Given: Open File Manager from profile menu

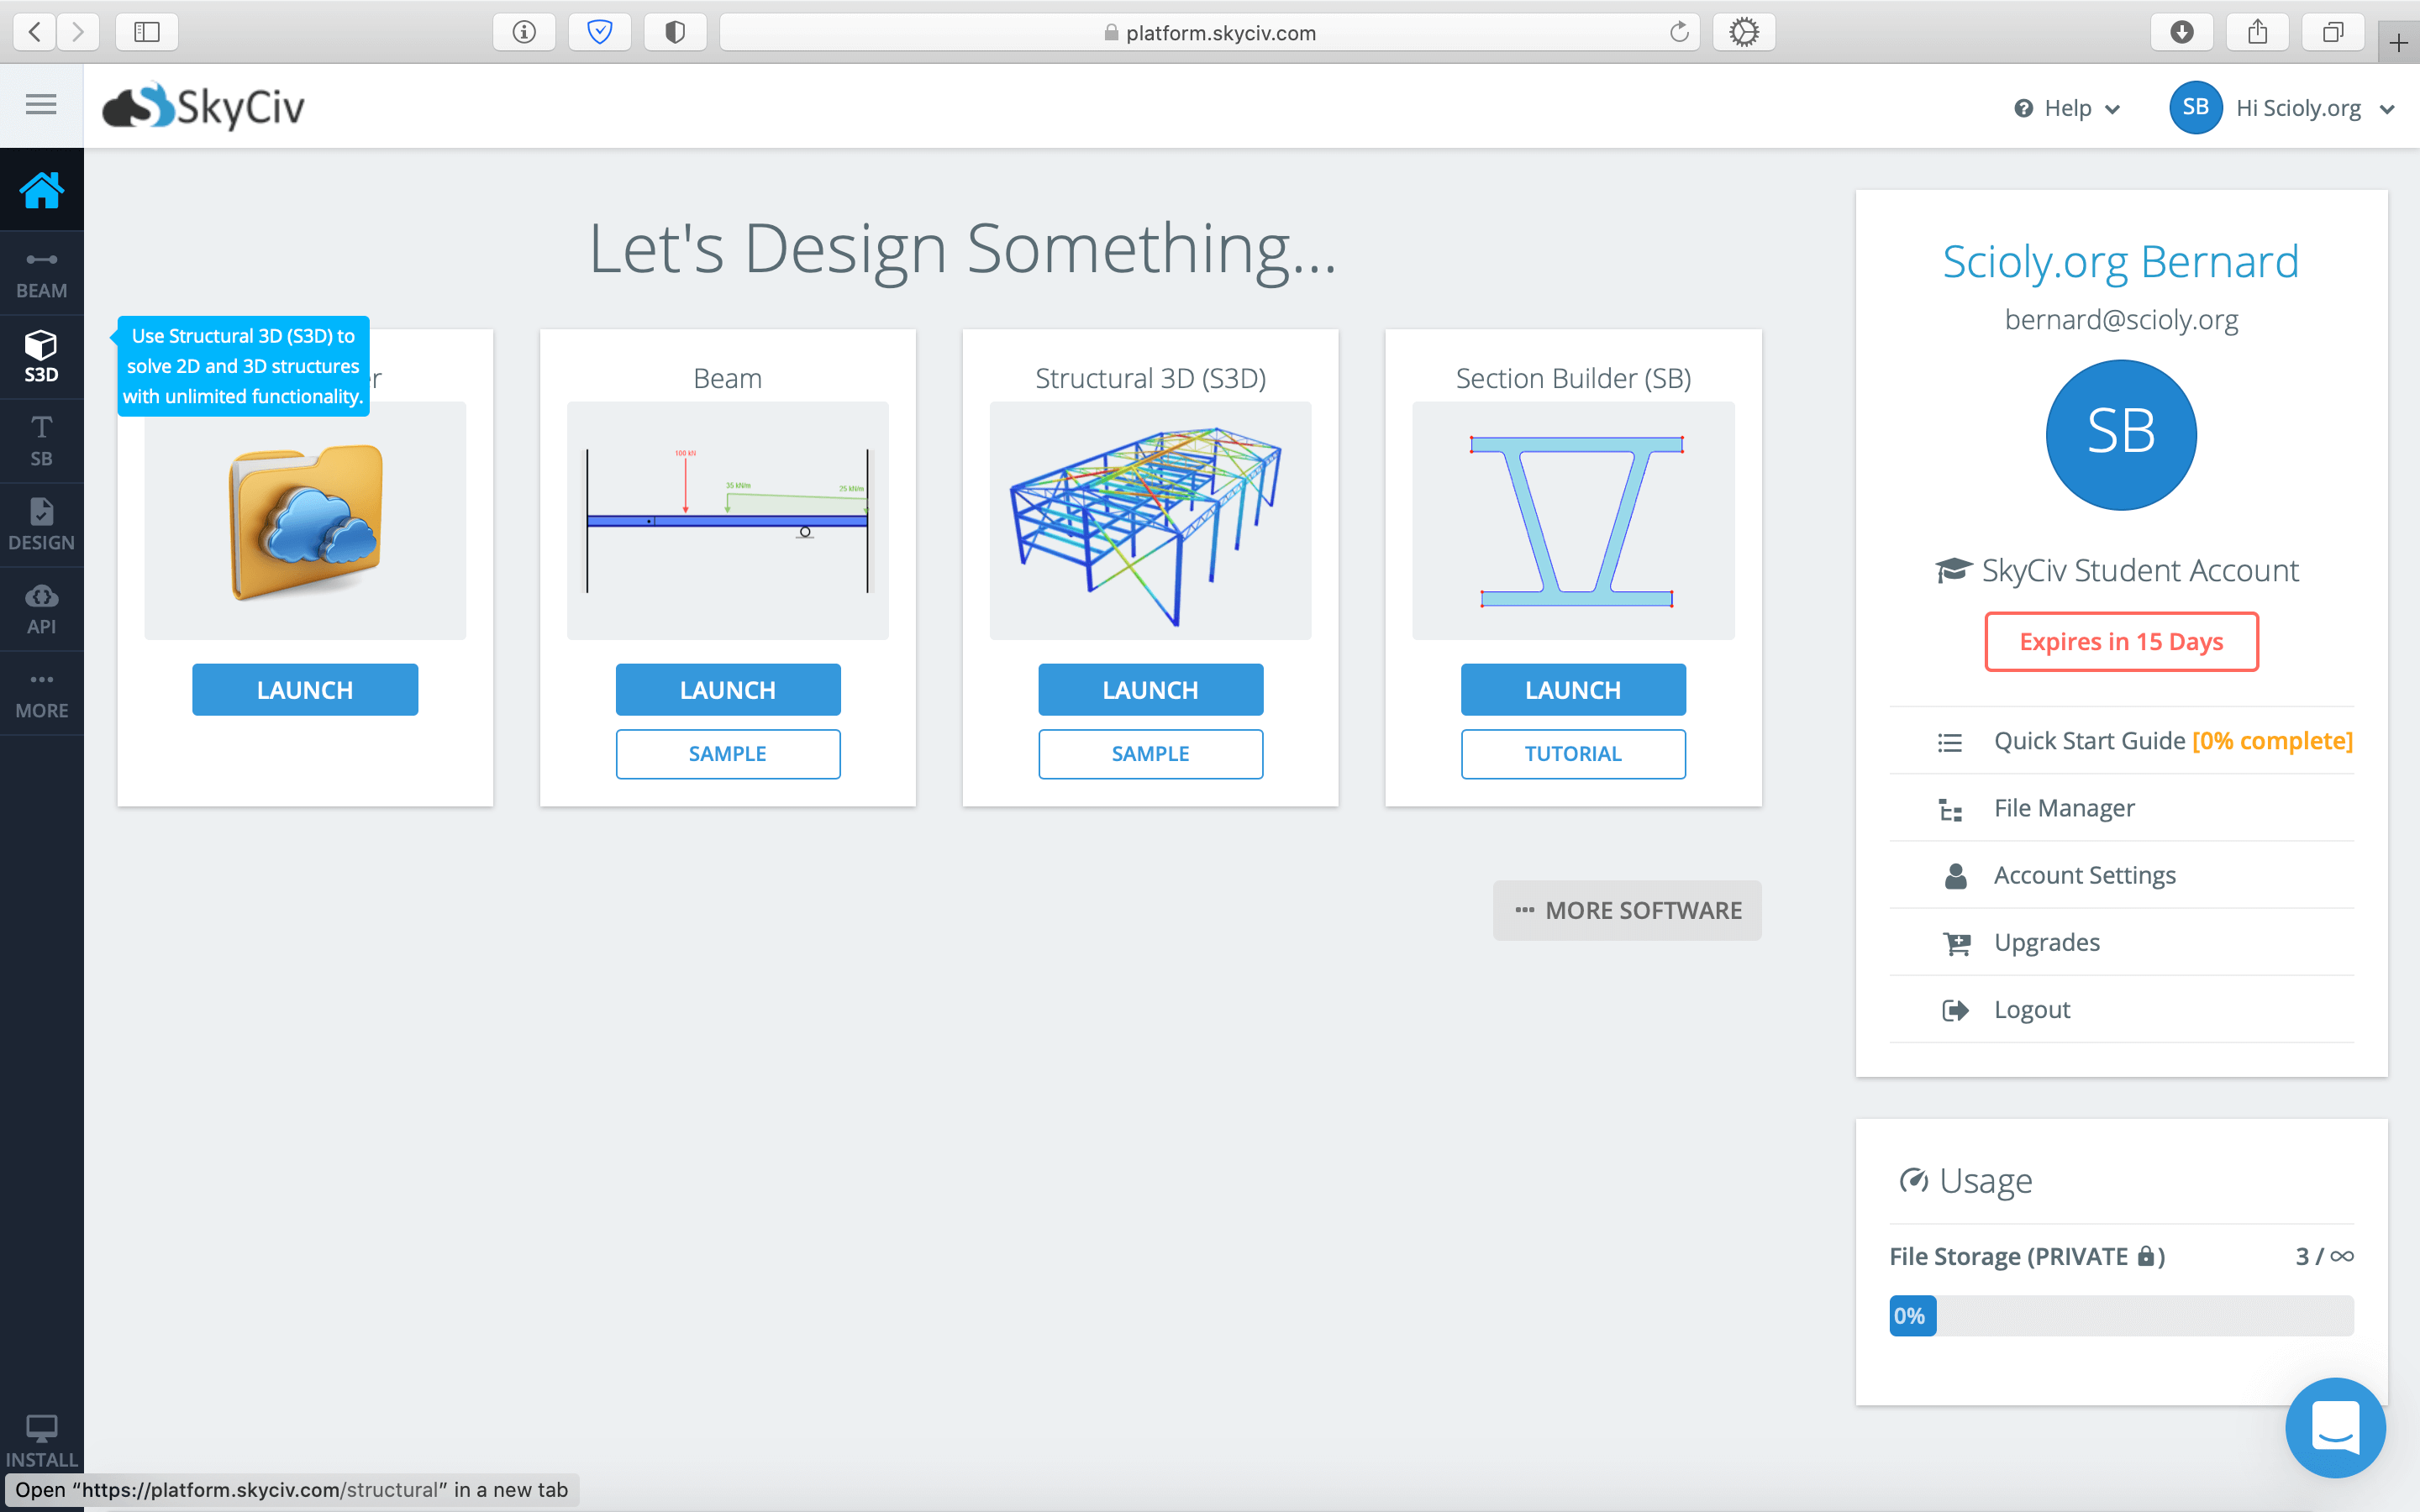Looking at the screenshot, I should 2063,808.
